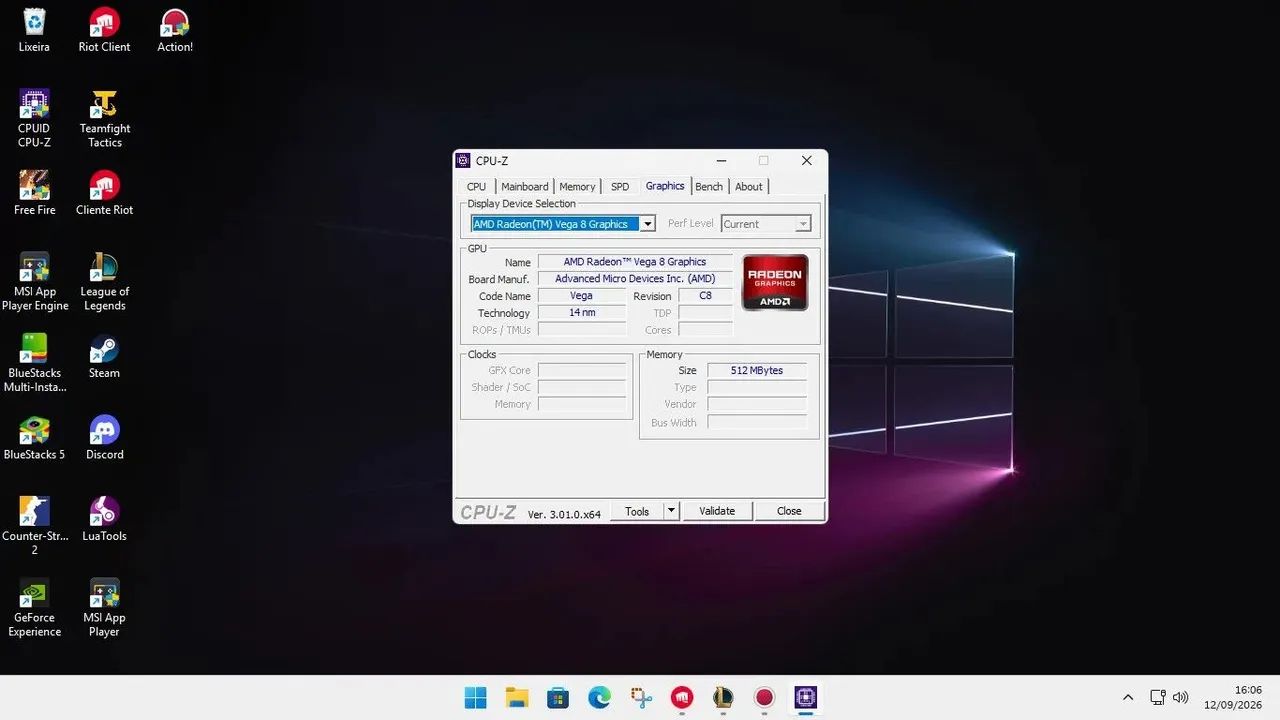Select MSI App Player Engine icon

tap(34, 282)
